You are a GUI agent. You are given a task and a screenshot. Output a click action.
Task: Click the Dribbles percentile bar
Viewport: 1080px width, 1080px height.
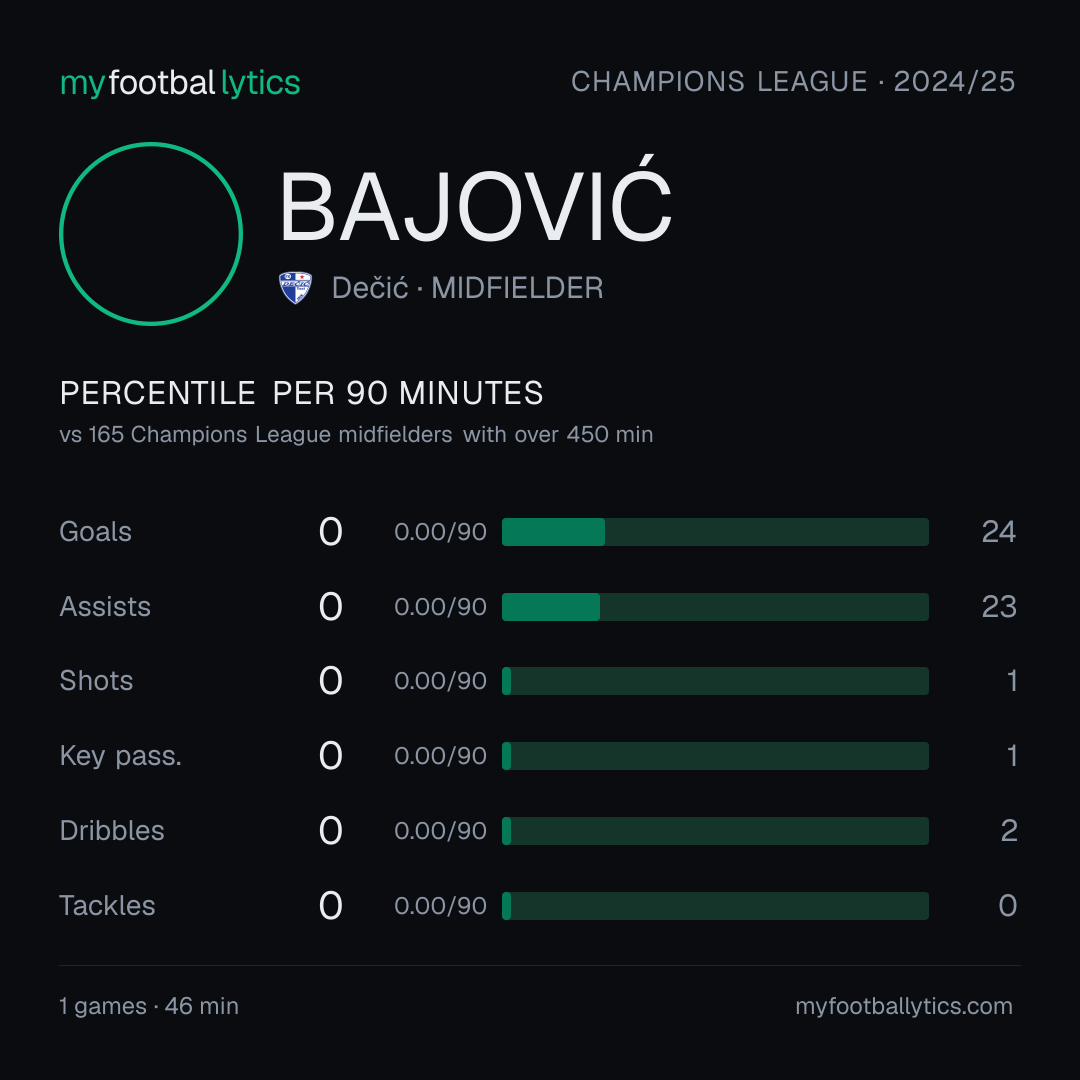click(715, 831)
